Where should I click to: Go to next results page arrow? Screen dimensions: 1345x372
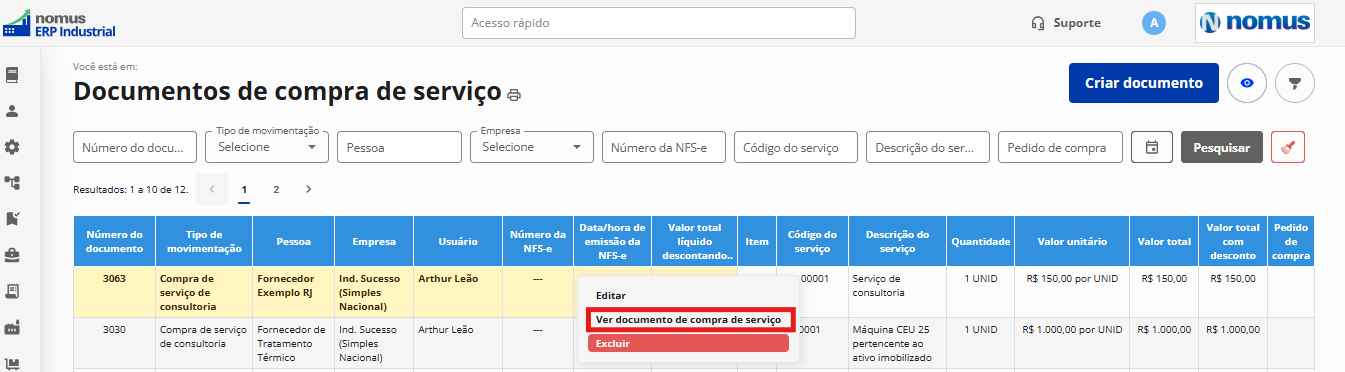point(308,188)
